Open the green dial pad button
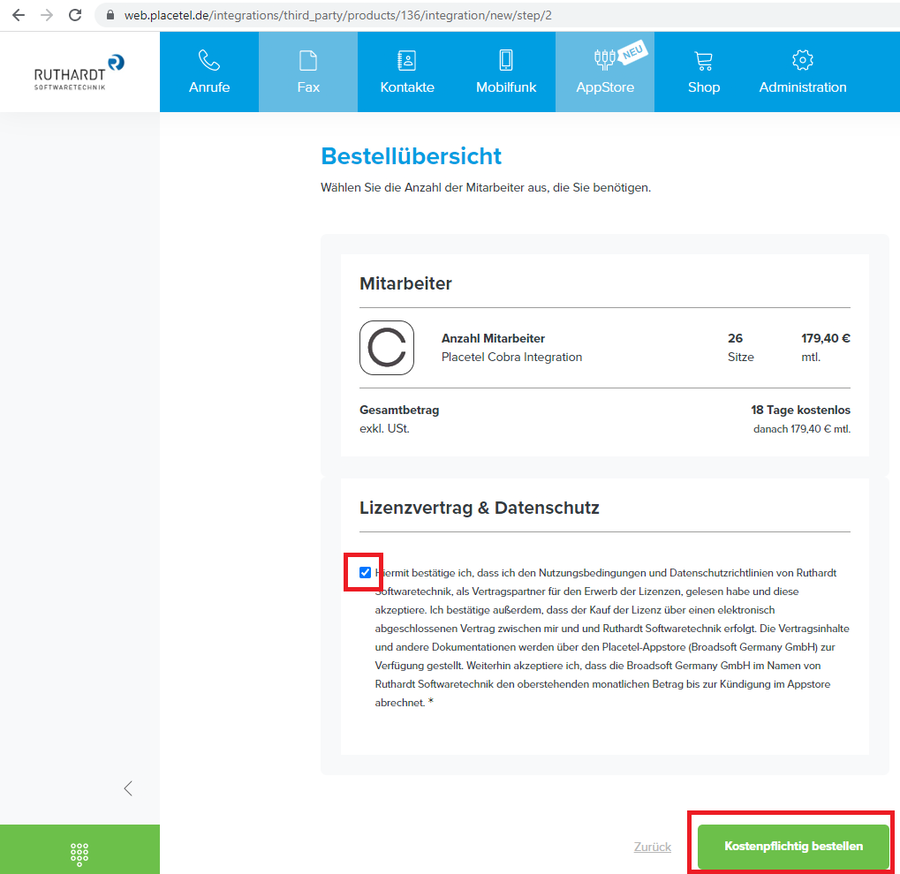The width and height of the screenshot is (900, 874). (x=80, y=849)
